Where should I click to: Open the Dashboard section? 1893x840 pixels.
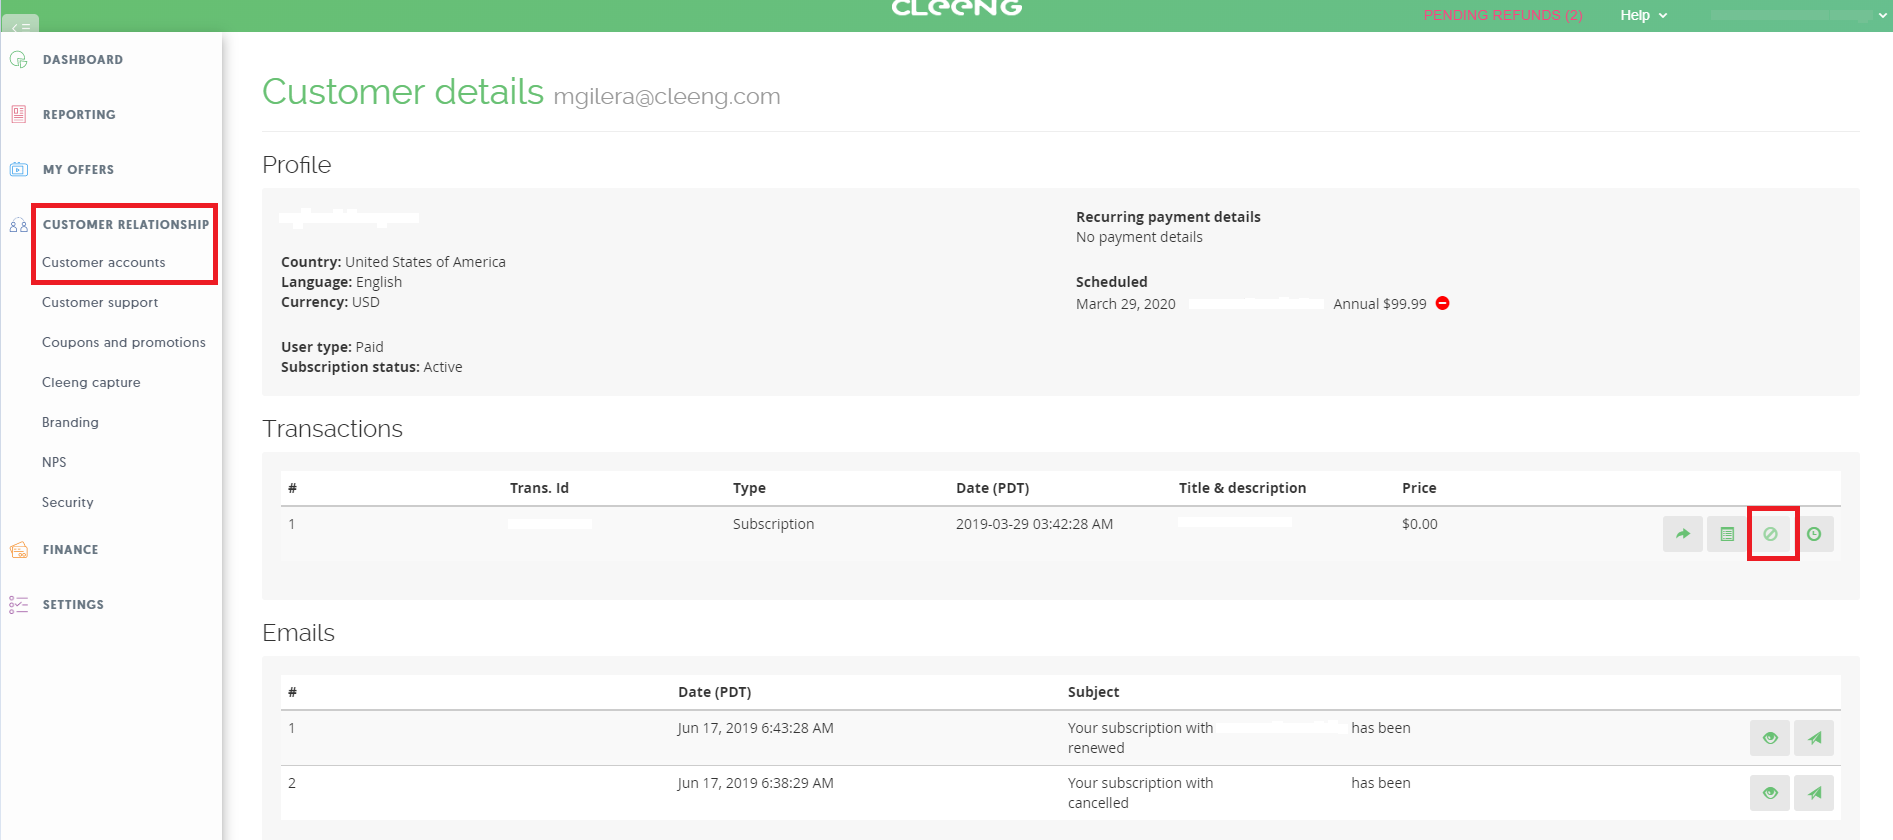(83, 60)
